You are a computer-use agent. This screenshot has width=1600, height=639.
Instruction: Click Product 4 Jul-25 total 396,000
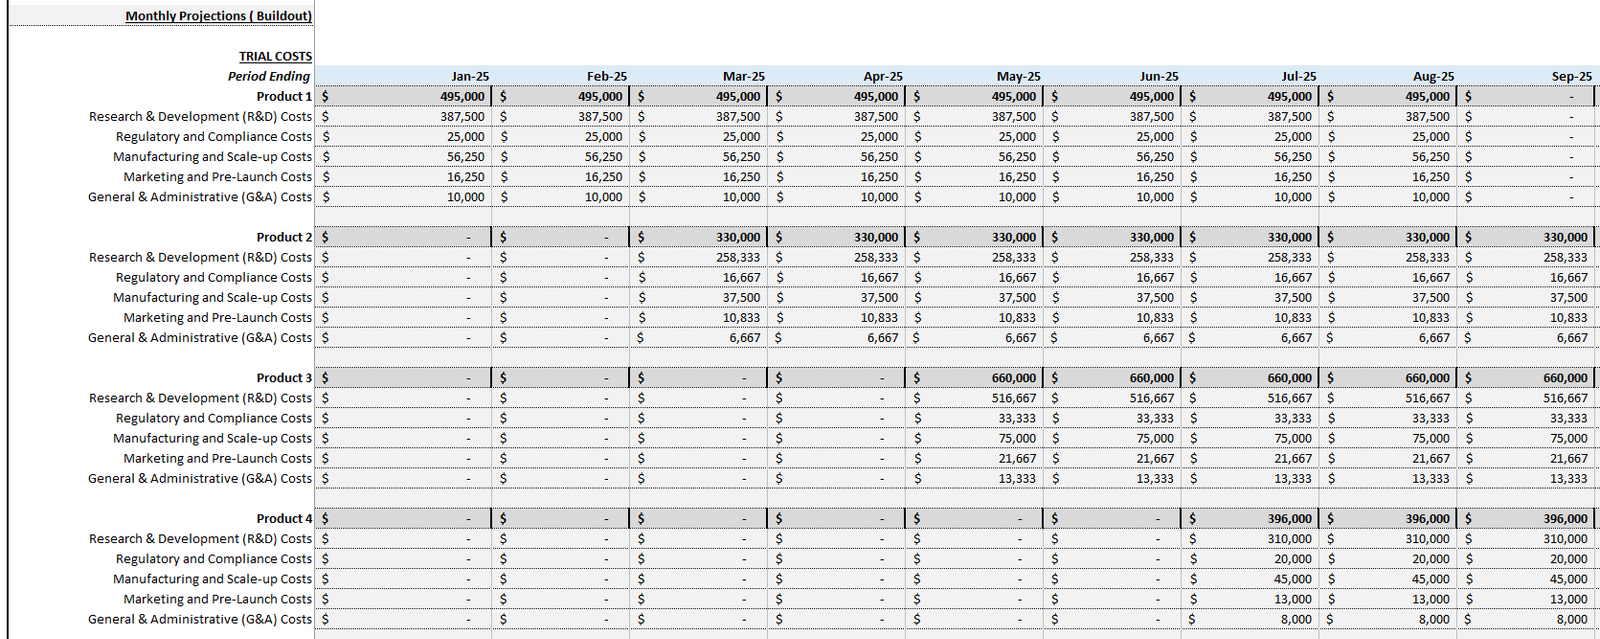(1290, 519)
